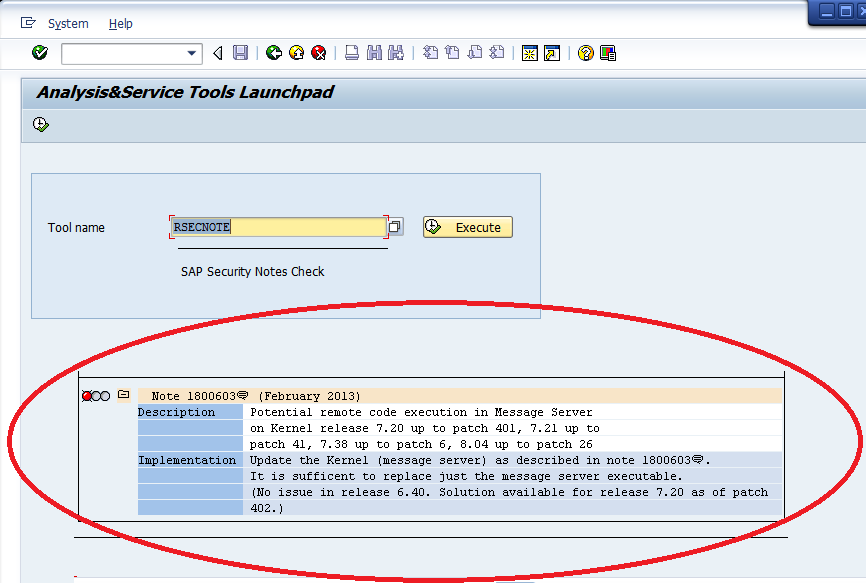Collapse note 1800603 using the folder icon
This screenshot has width=866, height=583.
(x=124, y=394)
